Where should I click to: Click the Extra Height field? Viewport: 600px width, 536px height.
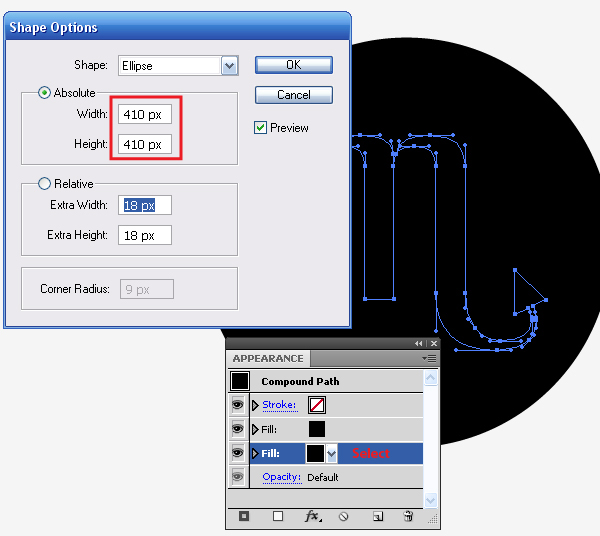pos(145,235)
